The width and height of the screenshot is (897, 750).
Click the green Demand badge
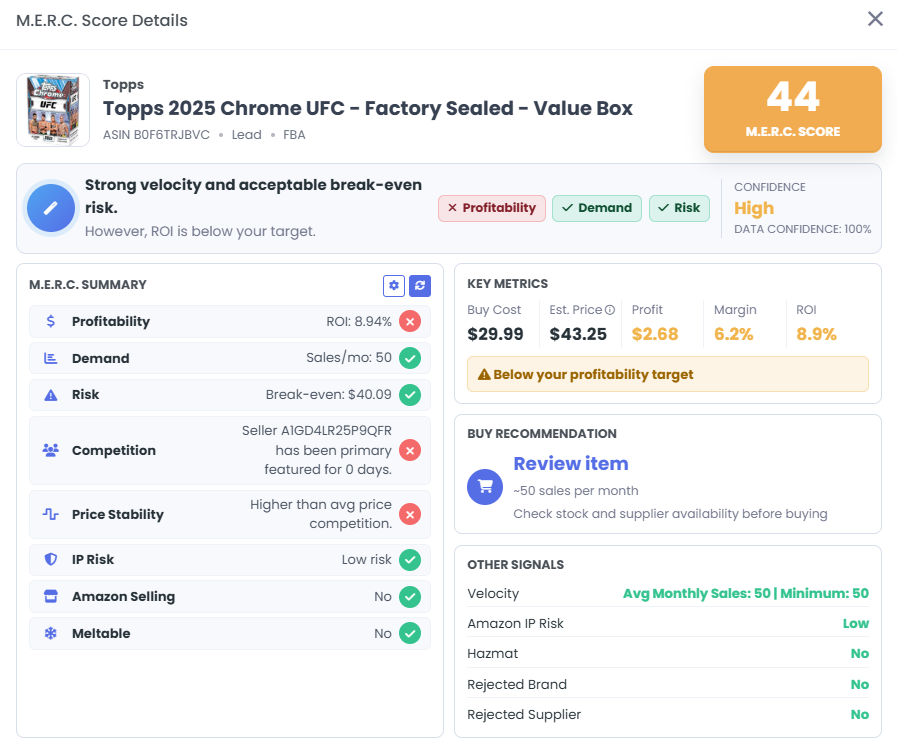597,208
